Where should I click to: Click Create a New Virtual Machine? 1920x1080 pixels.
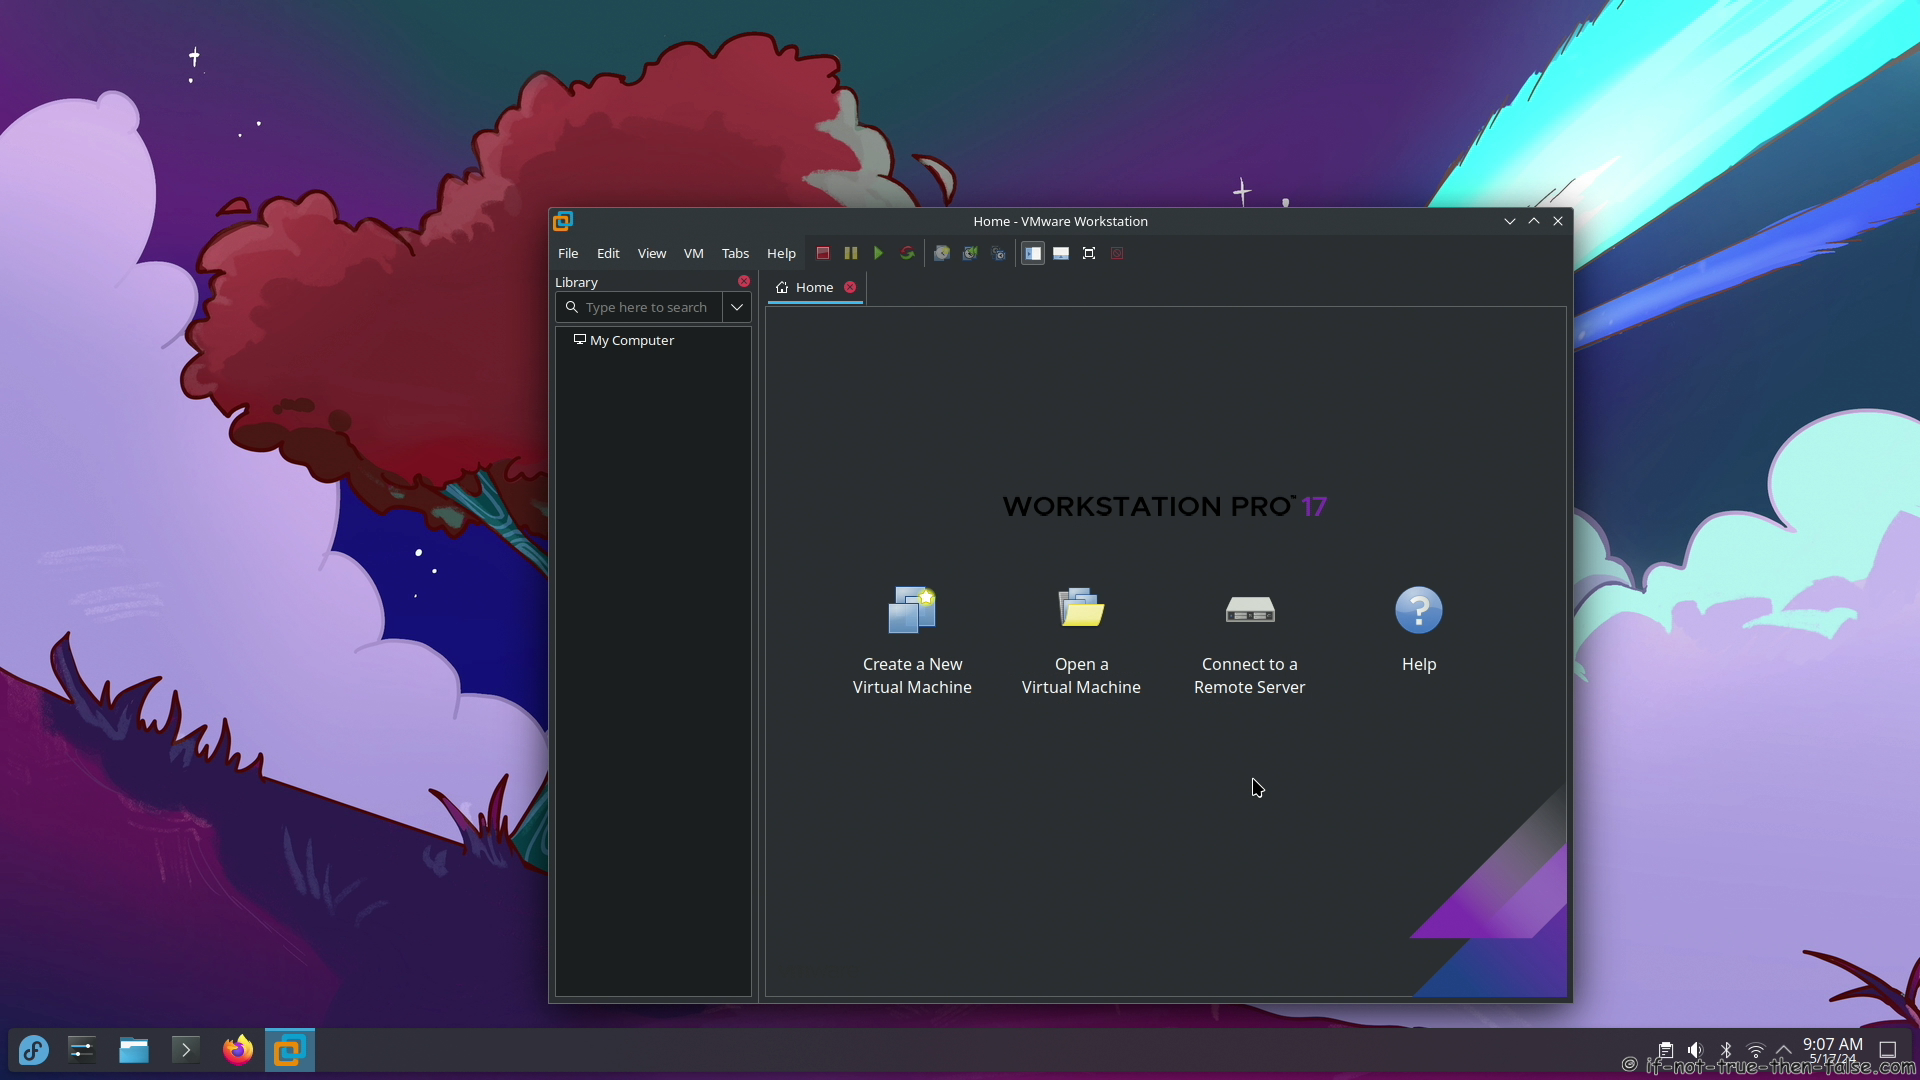tap(912, 641)
